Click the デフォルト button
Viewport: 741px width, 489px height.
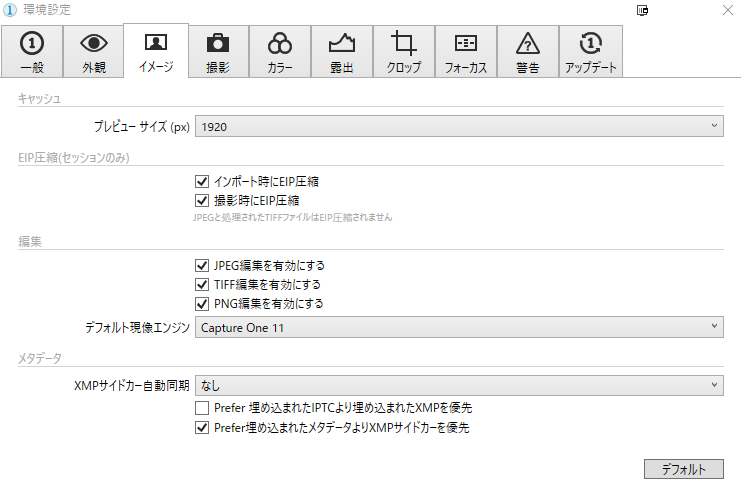(684, 469)
